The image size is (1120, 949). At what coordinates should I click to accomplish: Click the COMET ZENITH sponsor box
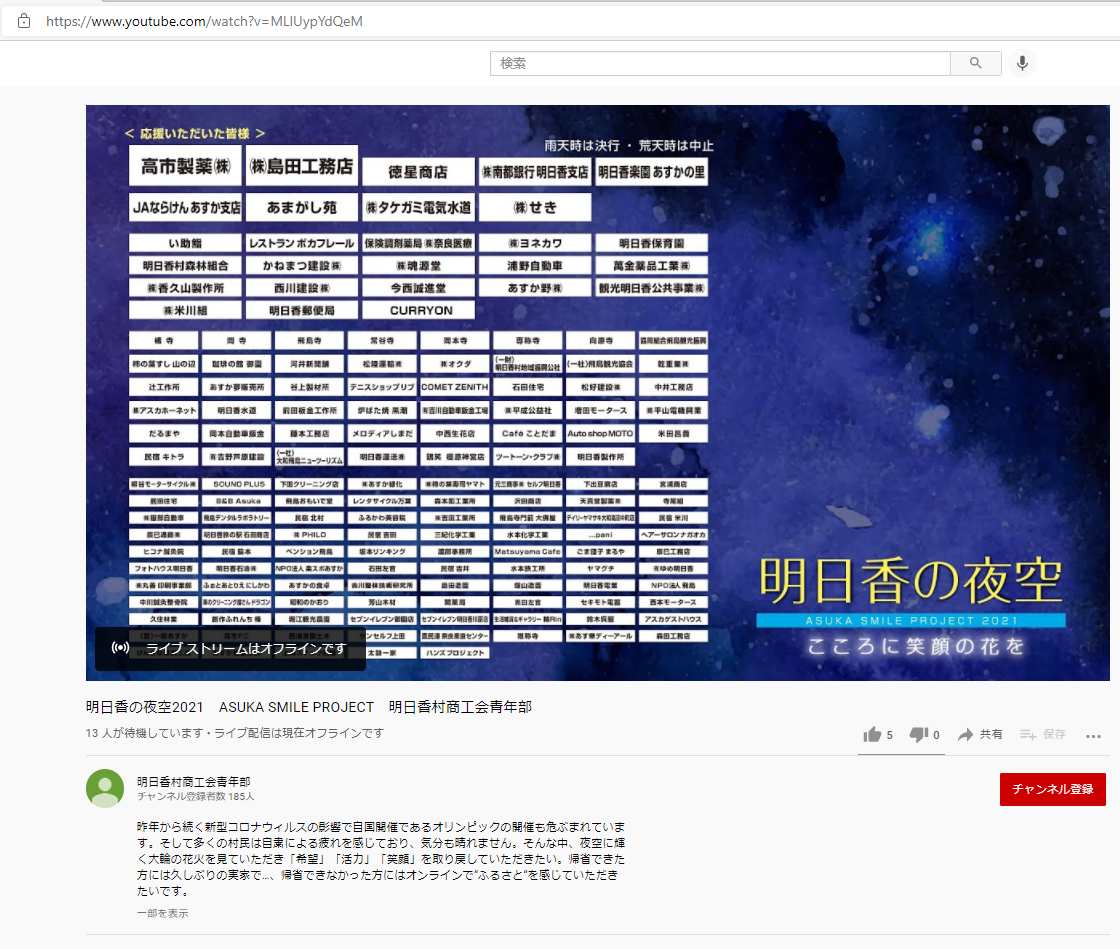(x=455, y=387)
